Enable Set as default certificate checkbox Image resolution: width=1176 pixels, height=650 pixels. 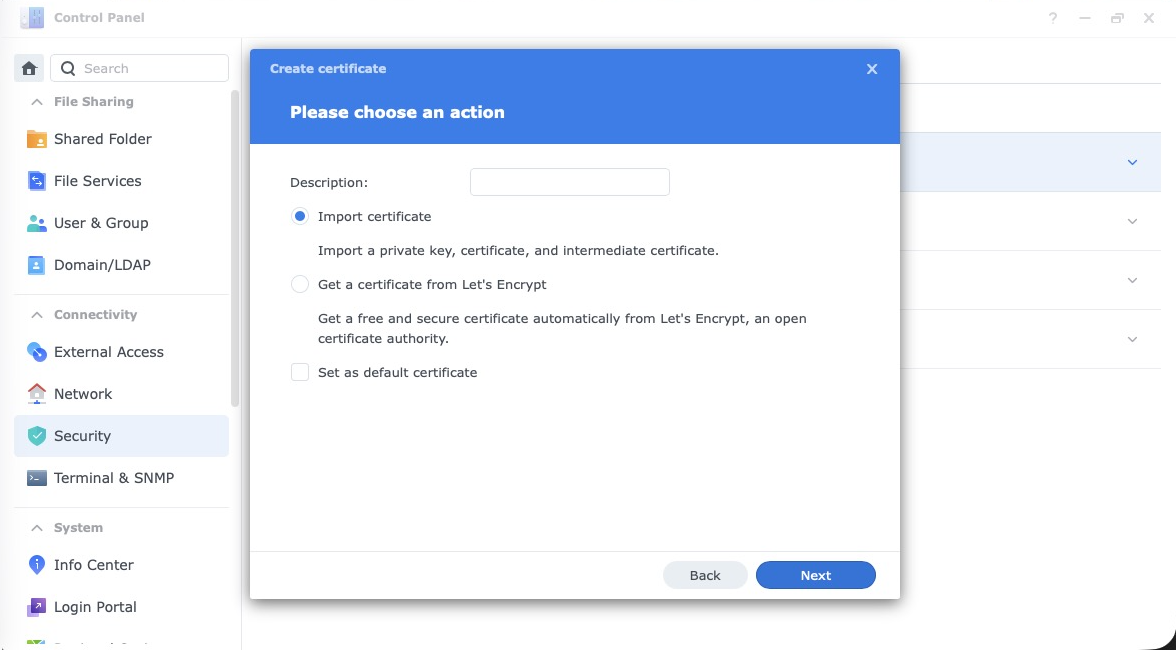(x=300, y=372)
